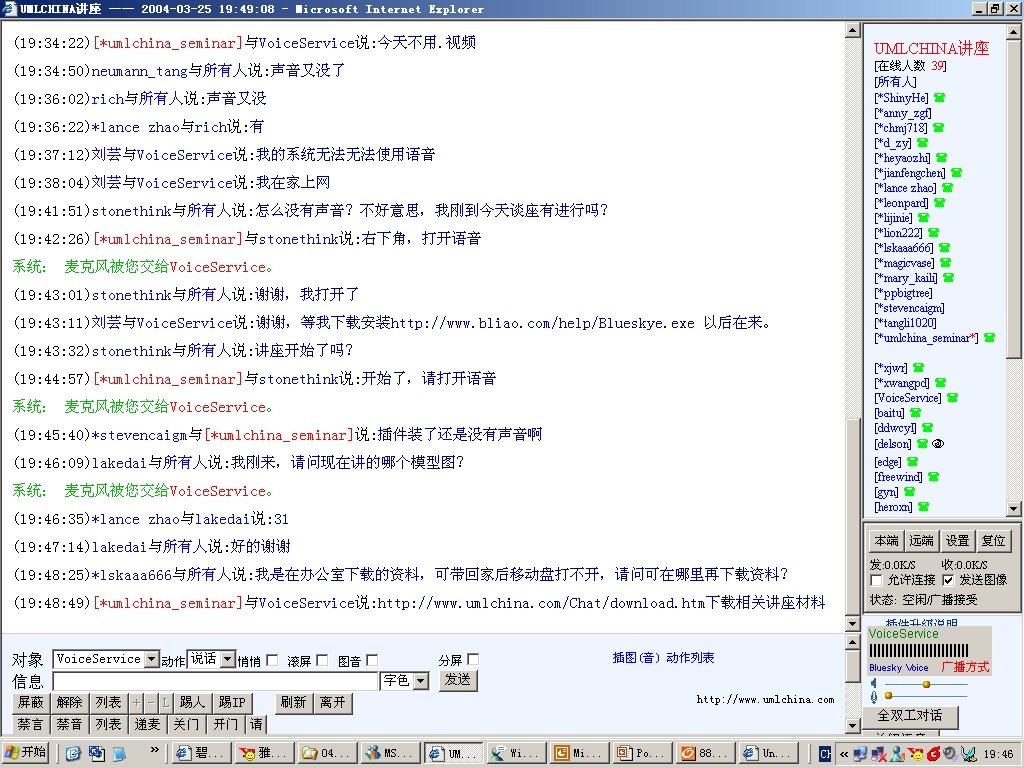Click the 开门 open door button
Viewport: 1024px width, 768px height.
click(225, 724)
